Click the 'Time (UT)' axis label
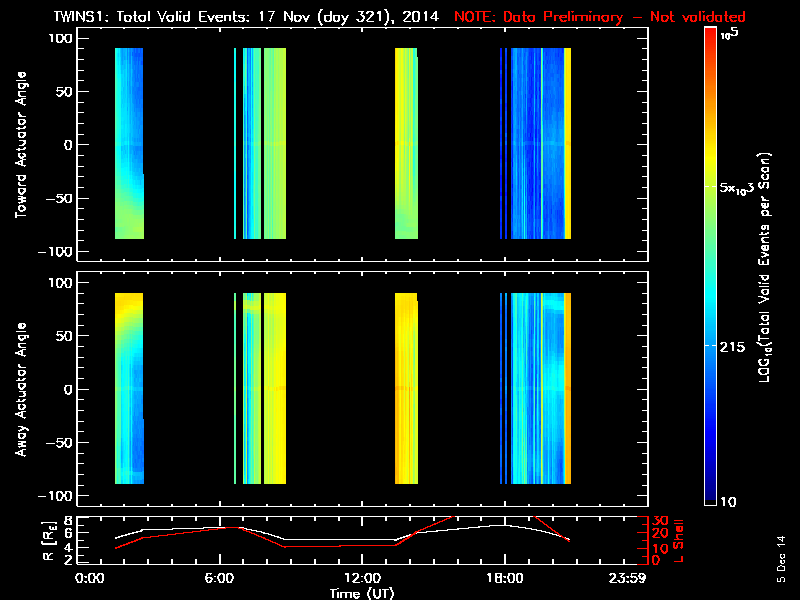800x600 pixels. (362, 593)
